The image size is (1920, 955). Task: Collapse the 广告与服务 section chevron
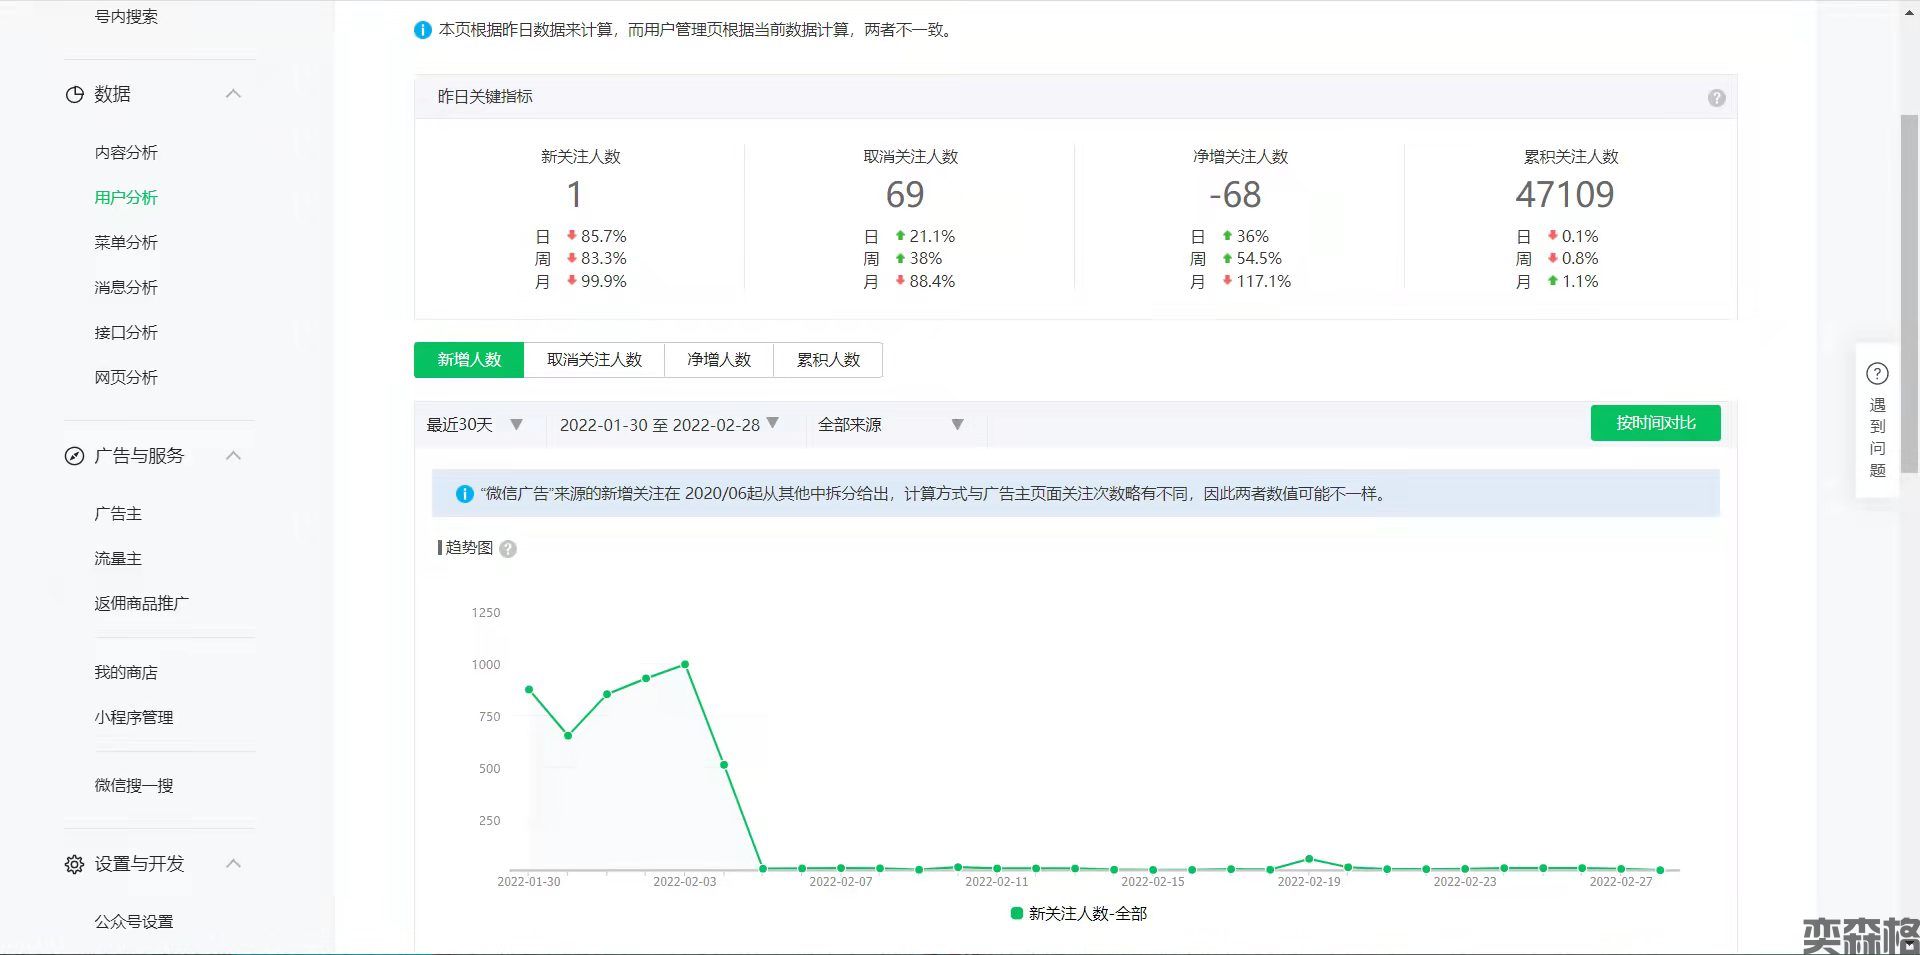pyautogui.click(x=233, y=456)
